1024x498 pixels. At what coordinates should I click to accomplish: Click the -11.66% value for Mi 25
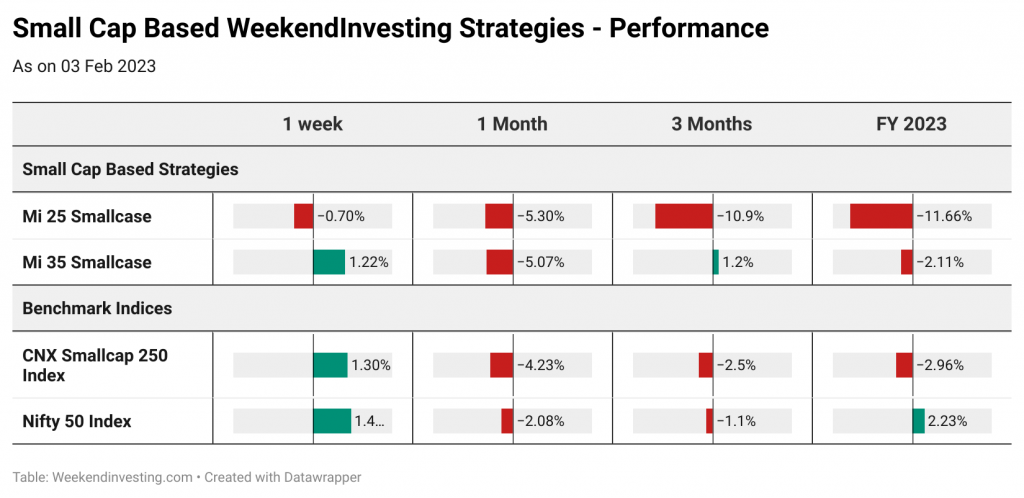(x=944, y=216)
